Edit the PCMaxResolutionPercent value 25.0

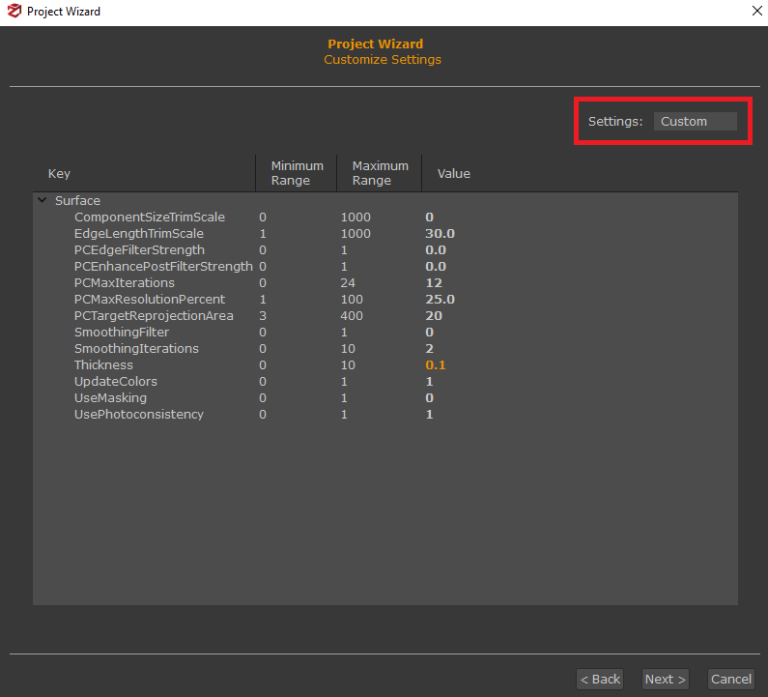pyautogui.click(x=439, y=299)
